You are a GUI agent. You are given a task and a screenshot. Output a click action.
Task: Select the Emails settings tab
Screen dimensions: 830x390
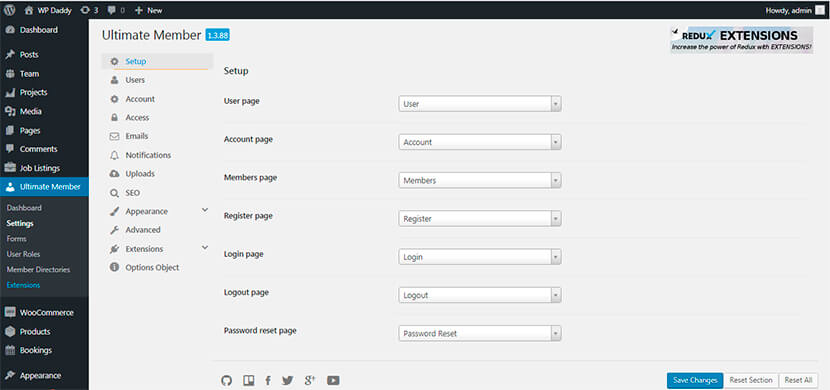158,136
